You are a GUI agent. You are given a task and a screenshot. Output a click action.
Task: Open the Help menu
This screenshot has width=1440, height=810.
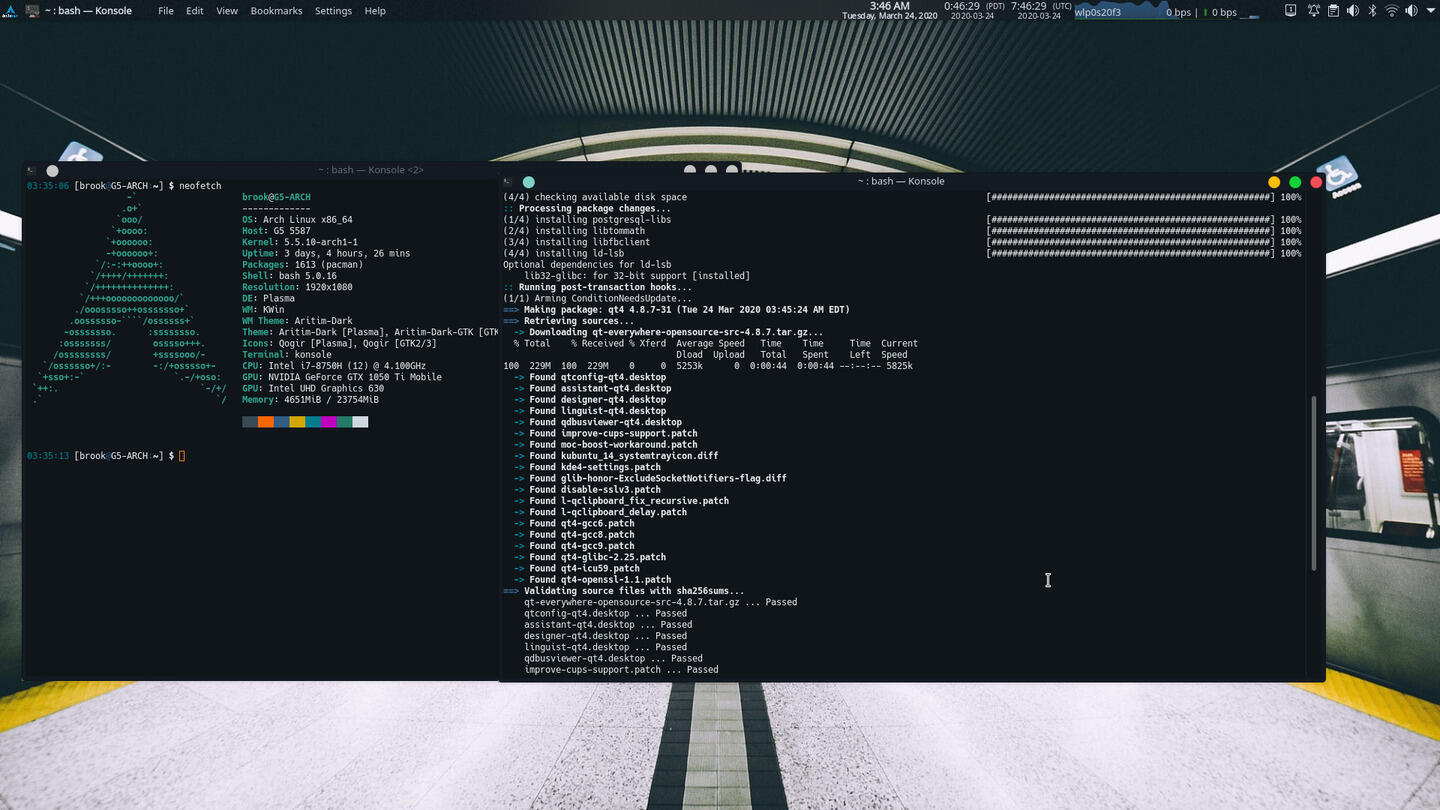375,11
